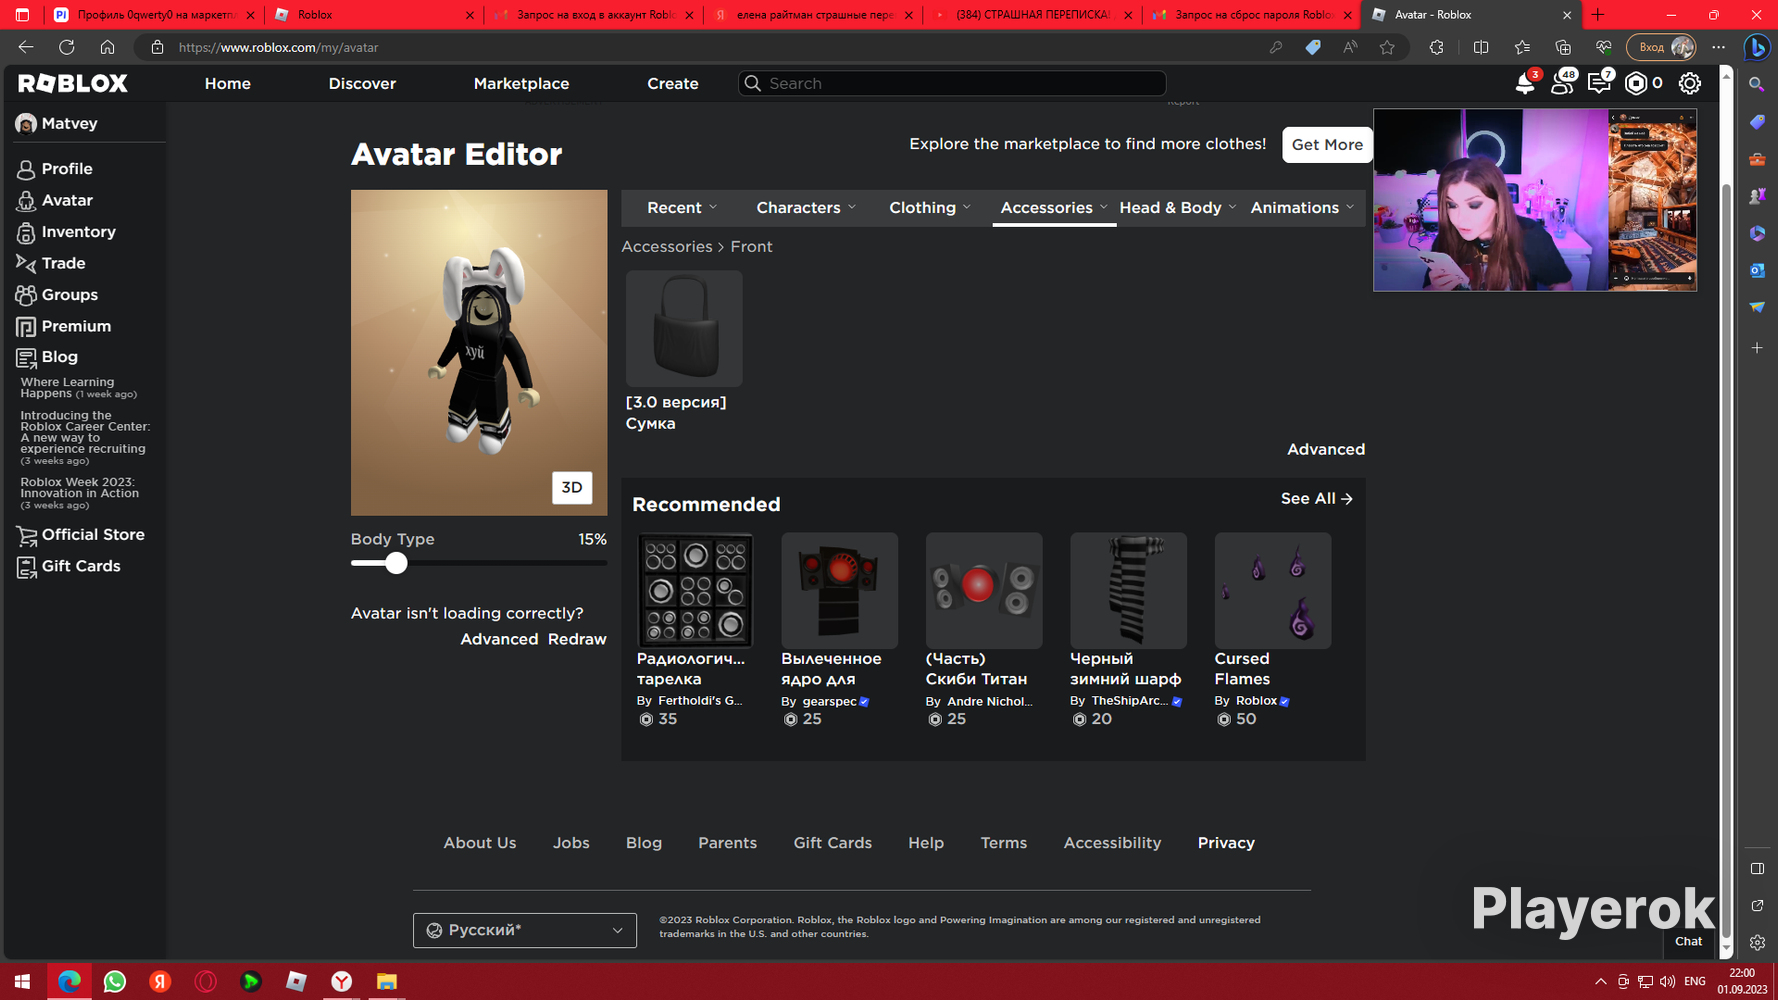
Task: Open Opera browser from taskbar
Action: (x=205, y=981)
